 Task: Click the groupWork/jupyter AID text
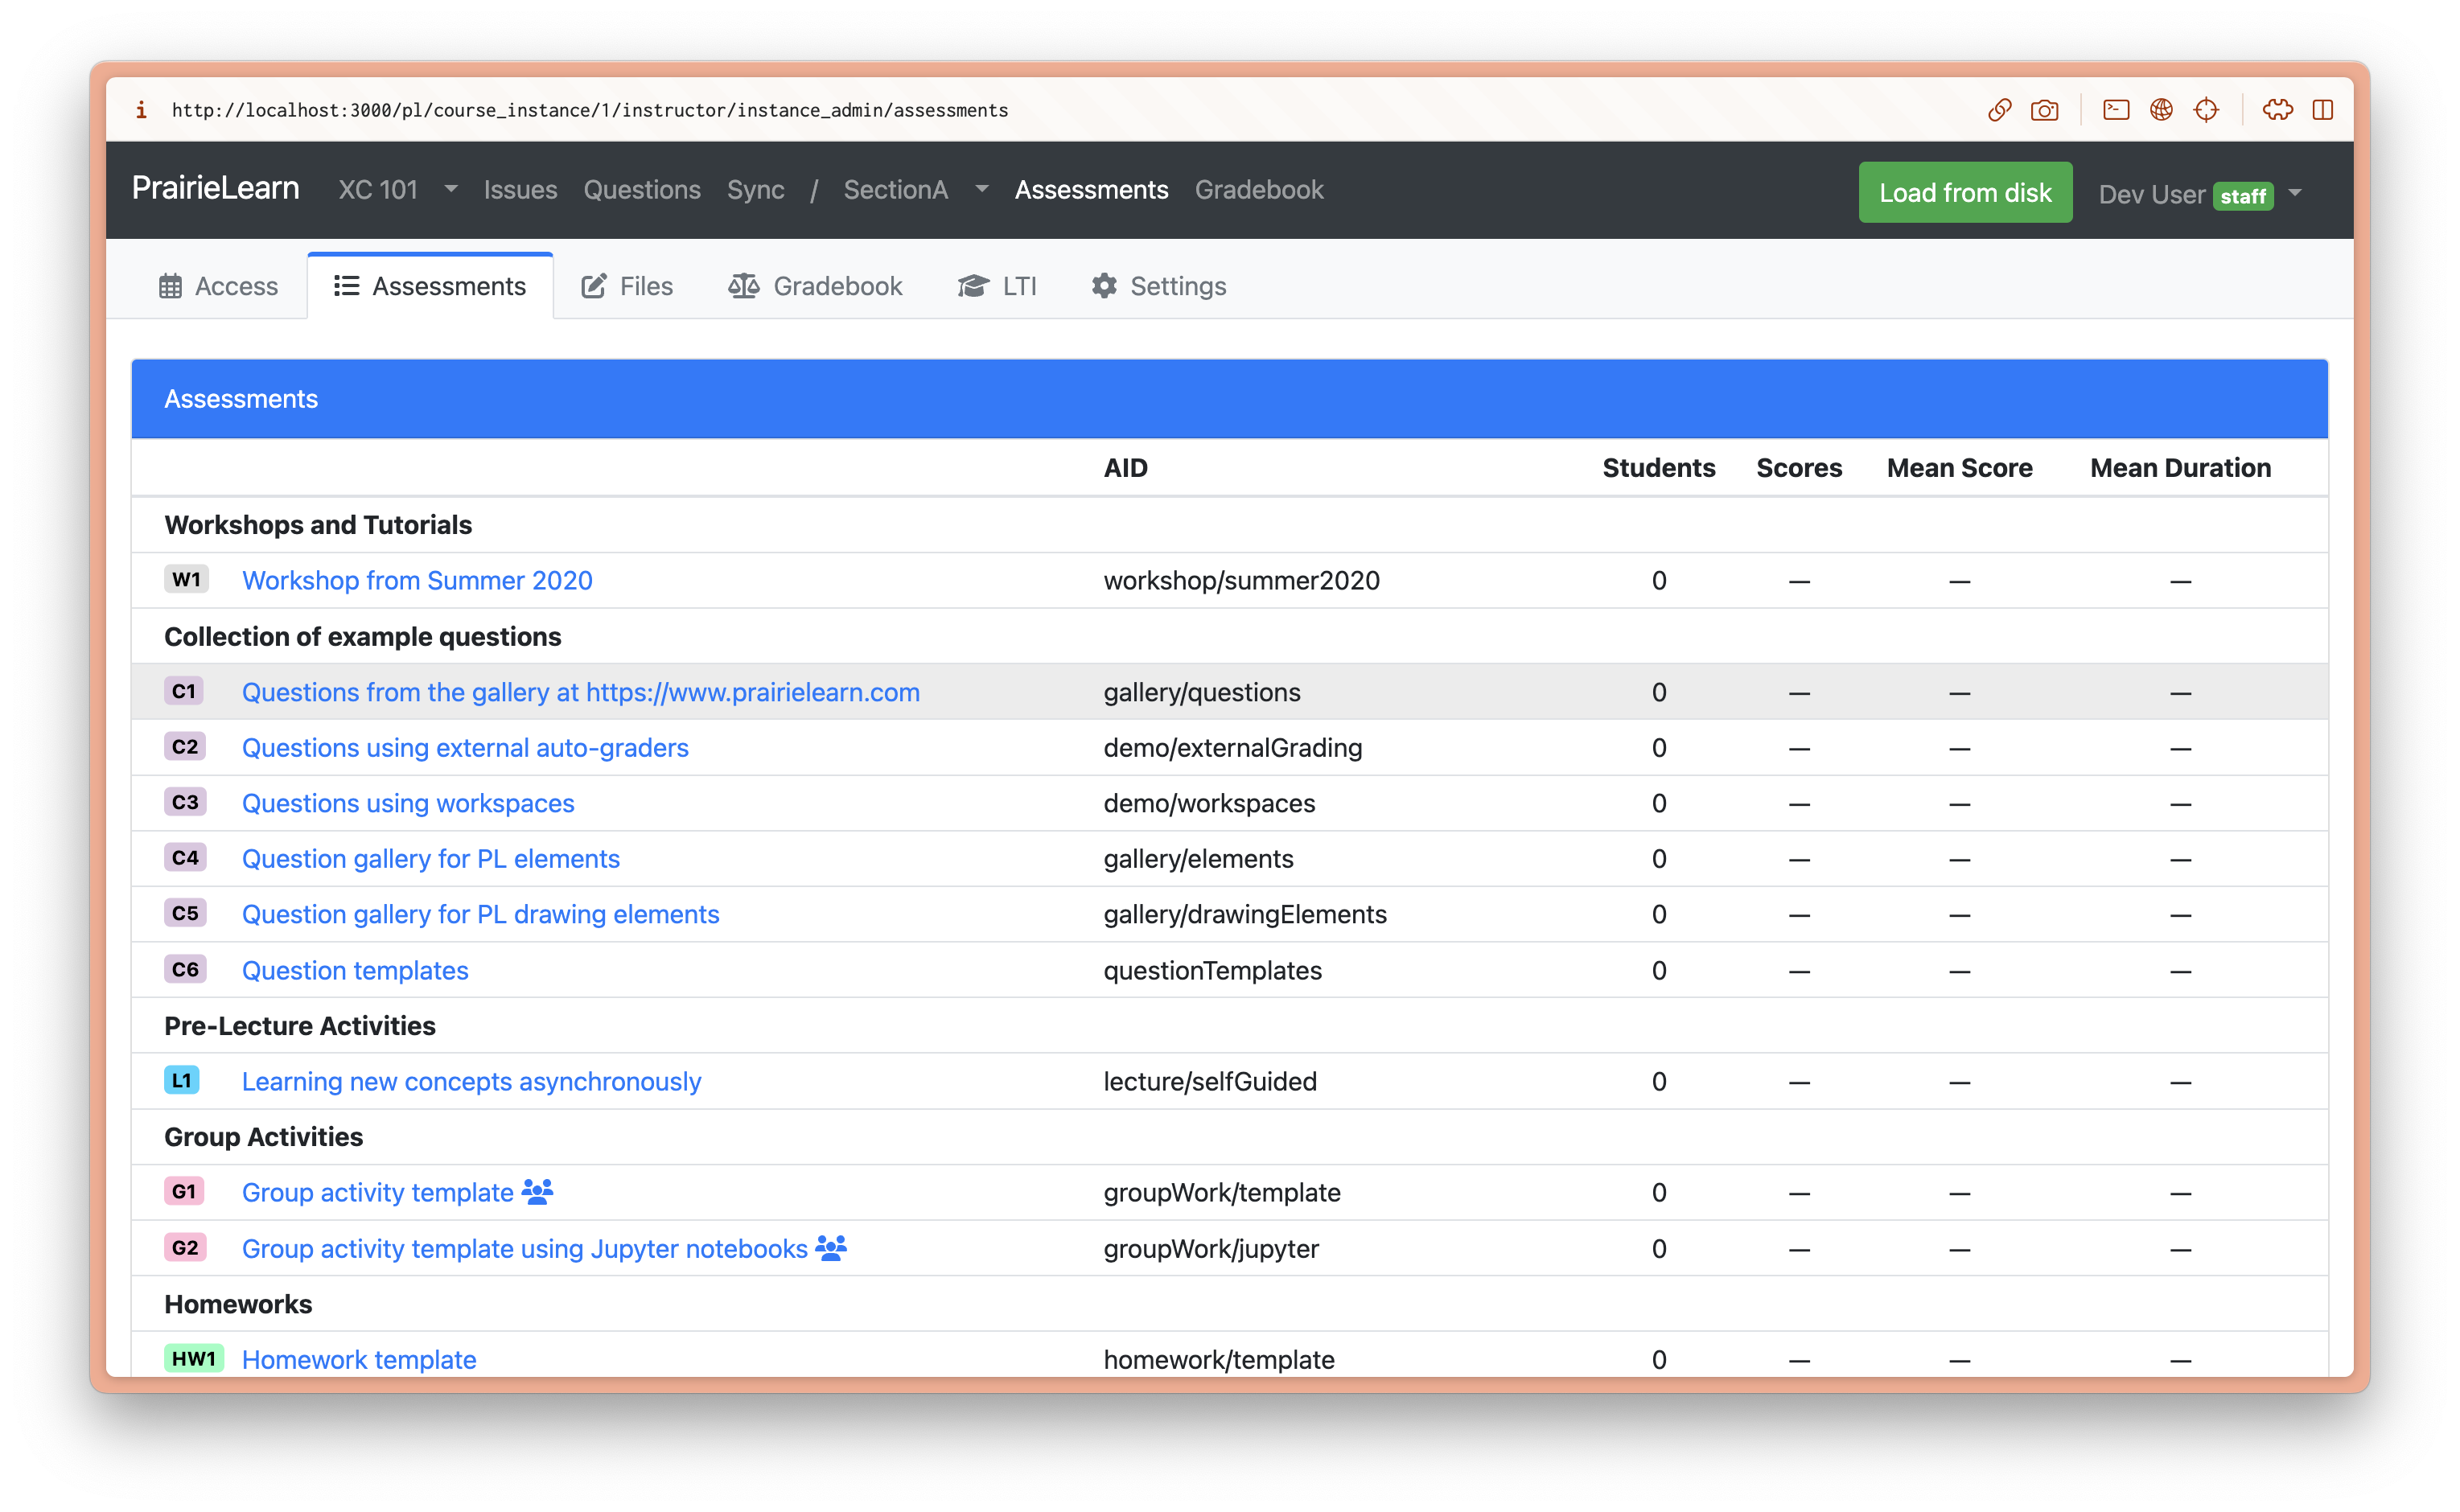pyautogui.click(x=1211, y=1248)
